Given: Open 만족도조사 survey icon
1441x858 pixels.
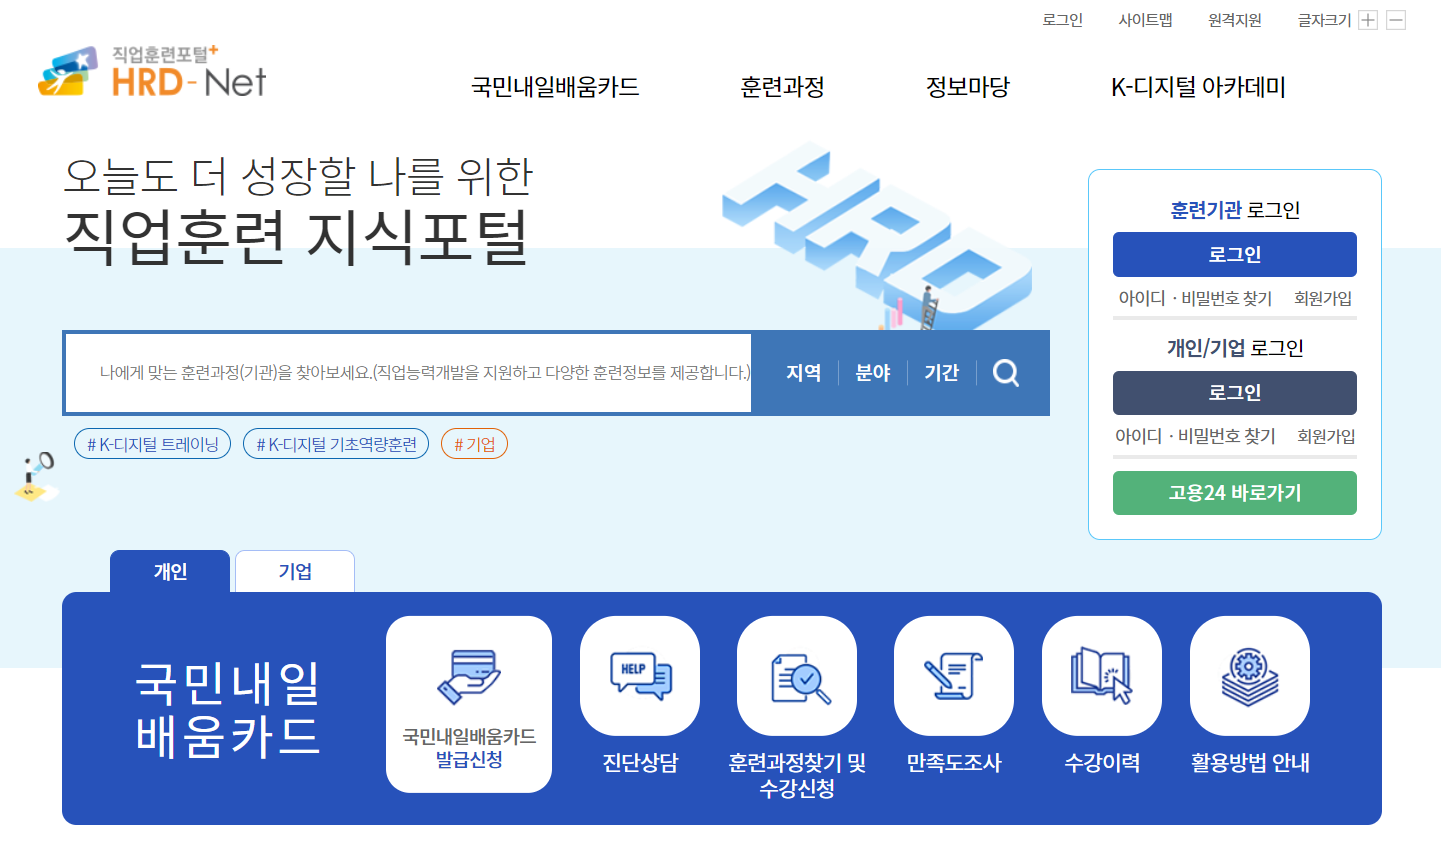Looking at the screenshot, I should (x=954, y=676).
